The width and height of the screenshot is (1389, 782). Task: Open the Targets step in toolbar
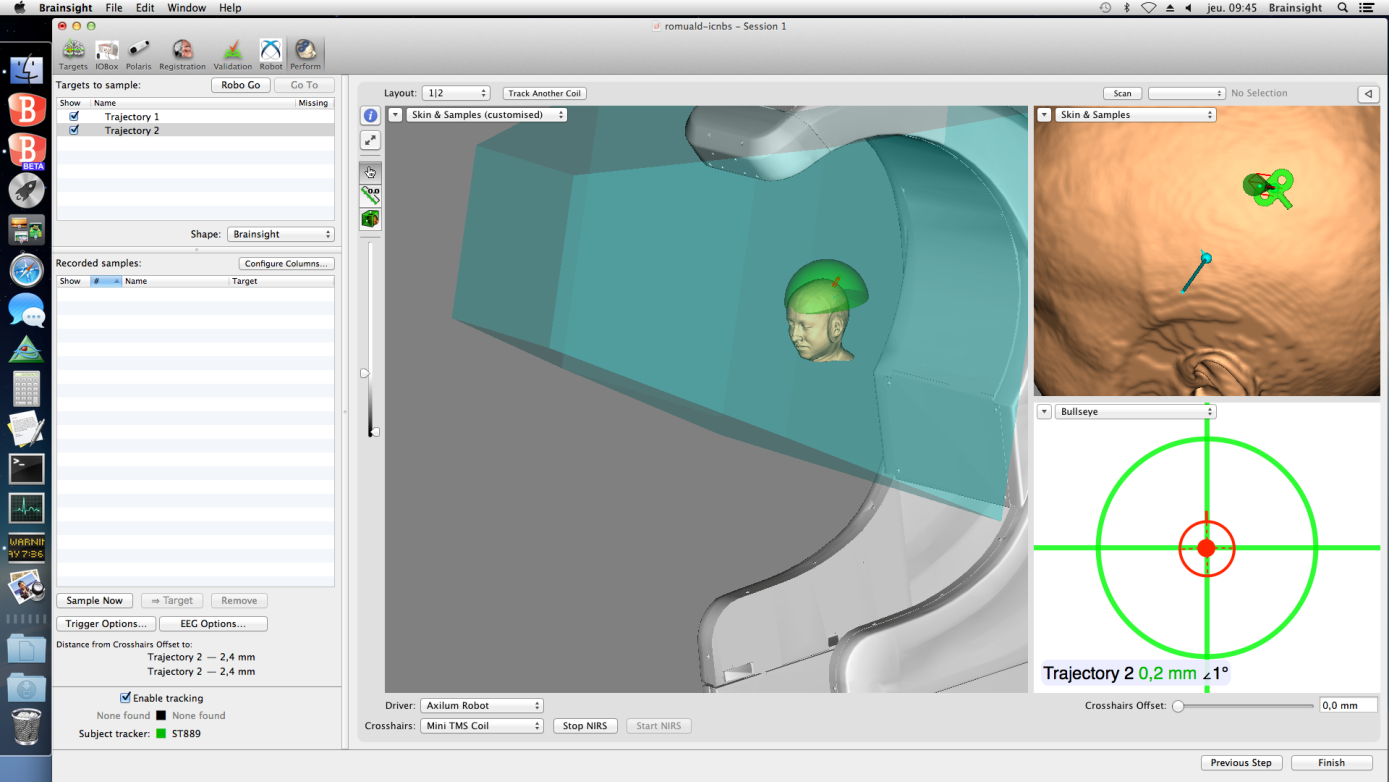[73, 54]
